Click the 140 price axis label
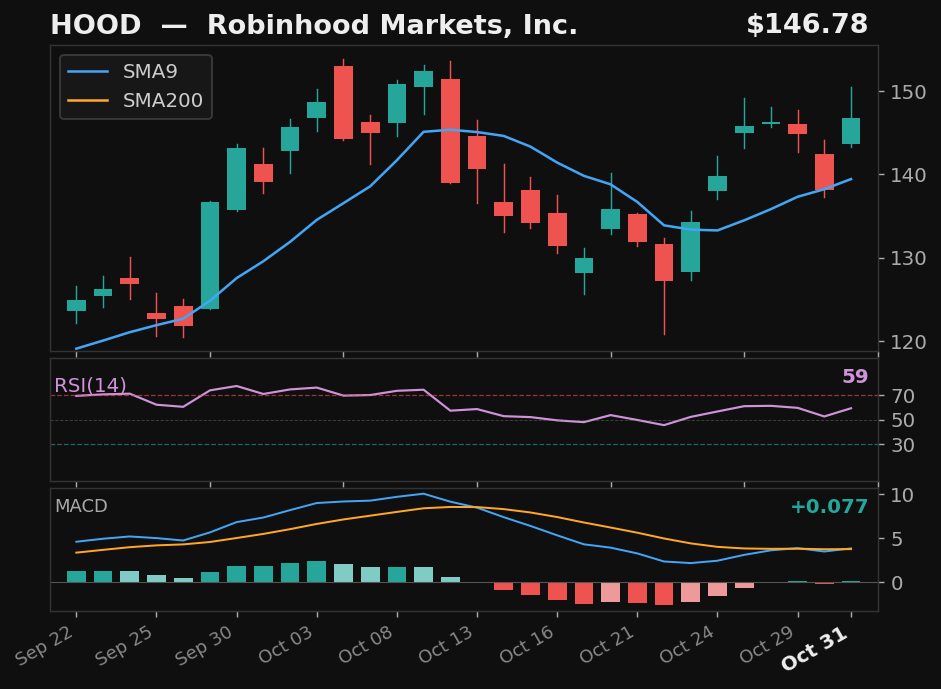This screenshot has width=941, height=689. (x=909, y=175)
